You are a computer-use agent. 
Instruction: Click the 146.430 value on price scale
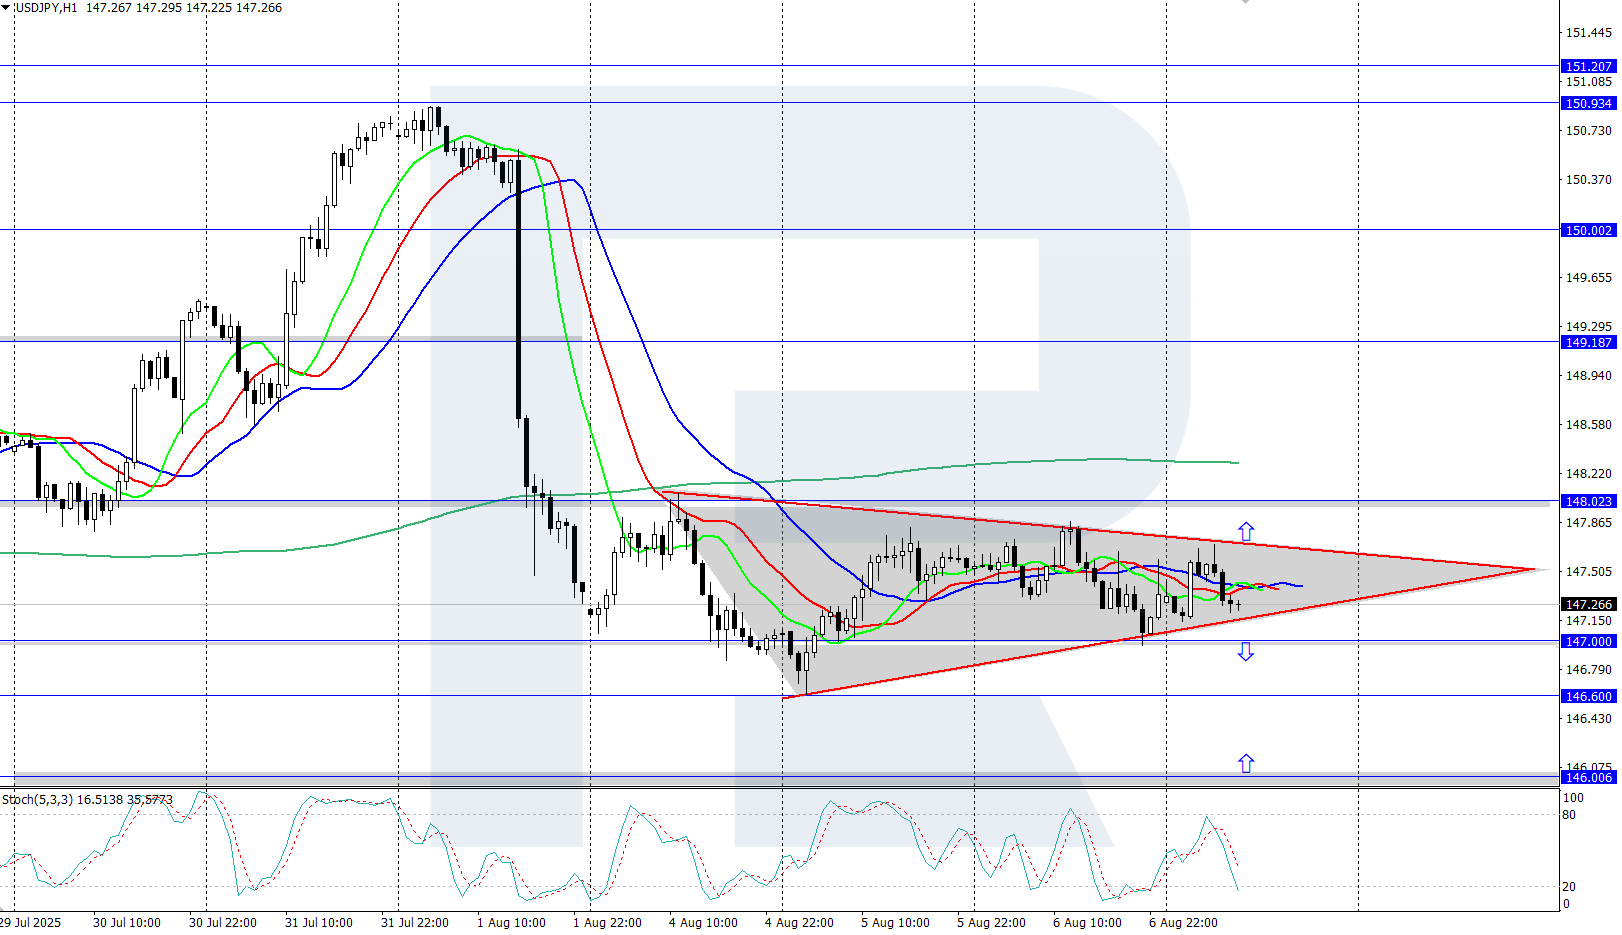(x=1588, y=718)
